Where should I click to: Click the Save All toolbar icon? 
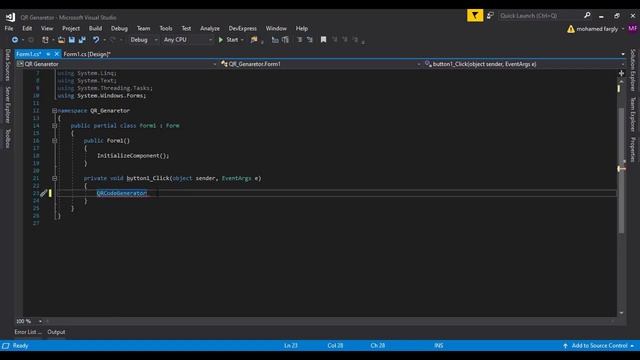point(82,40)
